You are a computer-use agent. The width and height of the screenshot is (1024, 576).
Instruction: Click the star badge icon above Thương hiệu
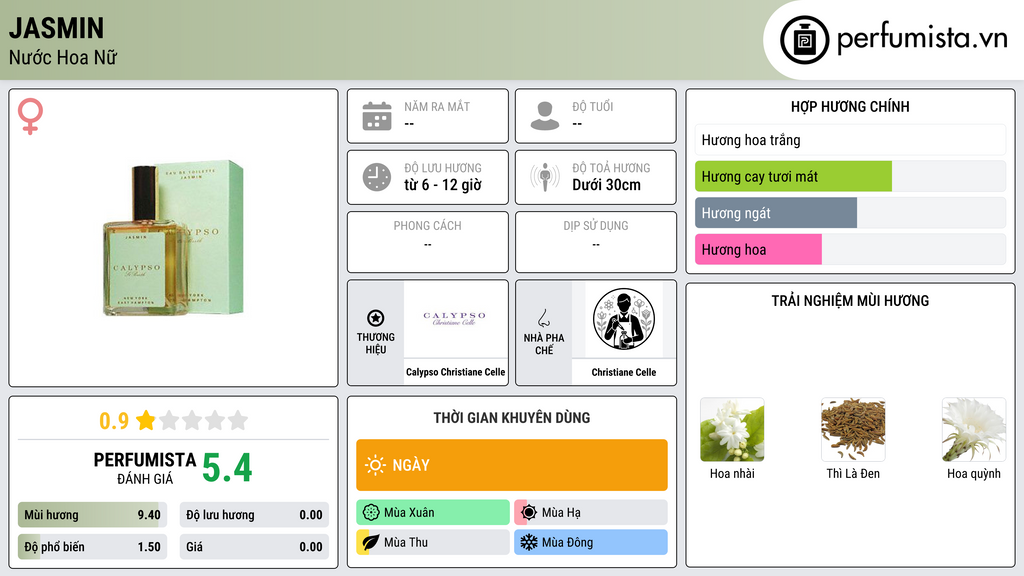[x=376, y=318]
